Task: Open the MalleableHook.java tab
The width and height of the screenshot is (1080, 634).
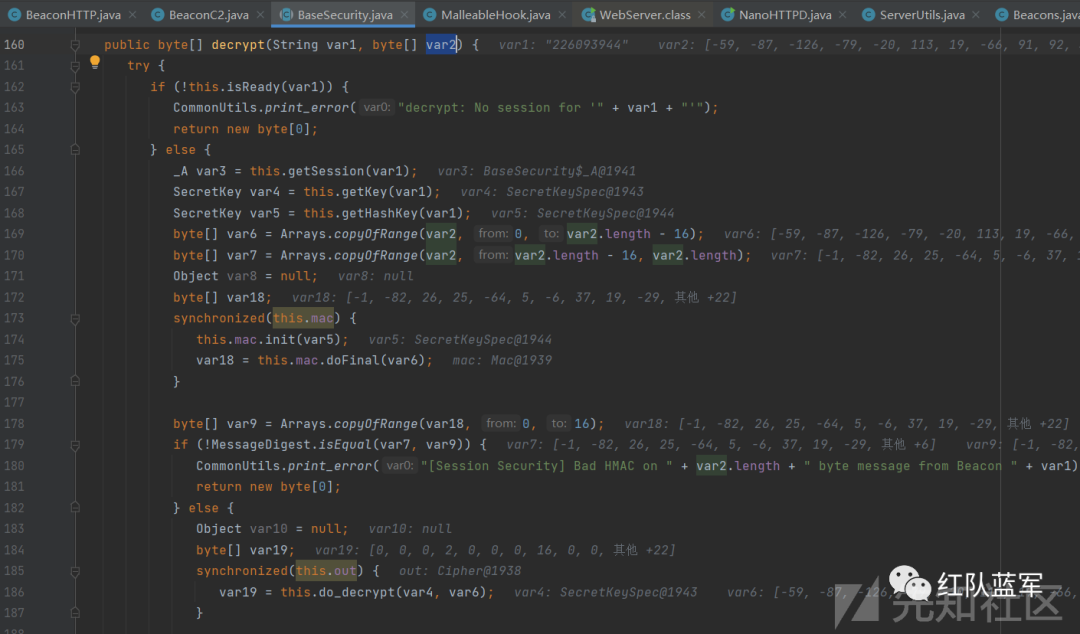Action: coord(495,14)
